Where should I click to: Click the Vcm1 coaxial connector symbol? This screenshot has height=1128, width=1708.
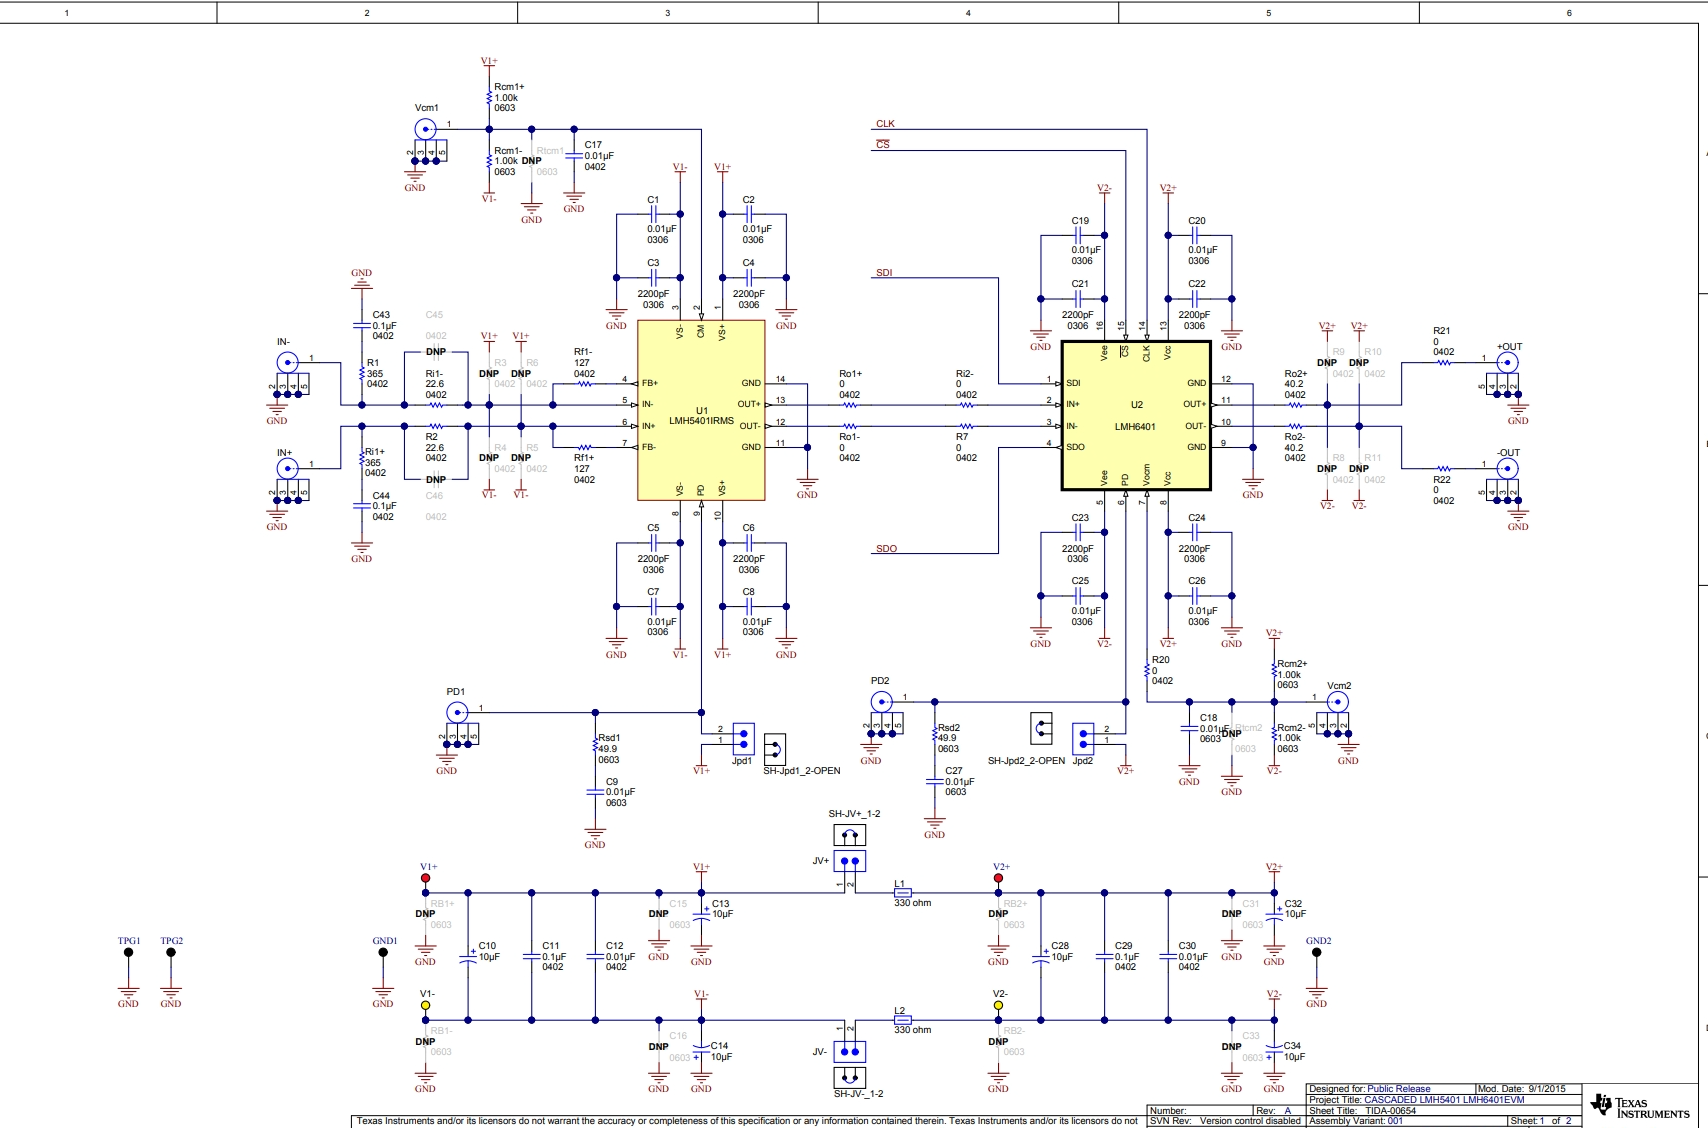(x=425, y=129)
